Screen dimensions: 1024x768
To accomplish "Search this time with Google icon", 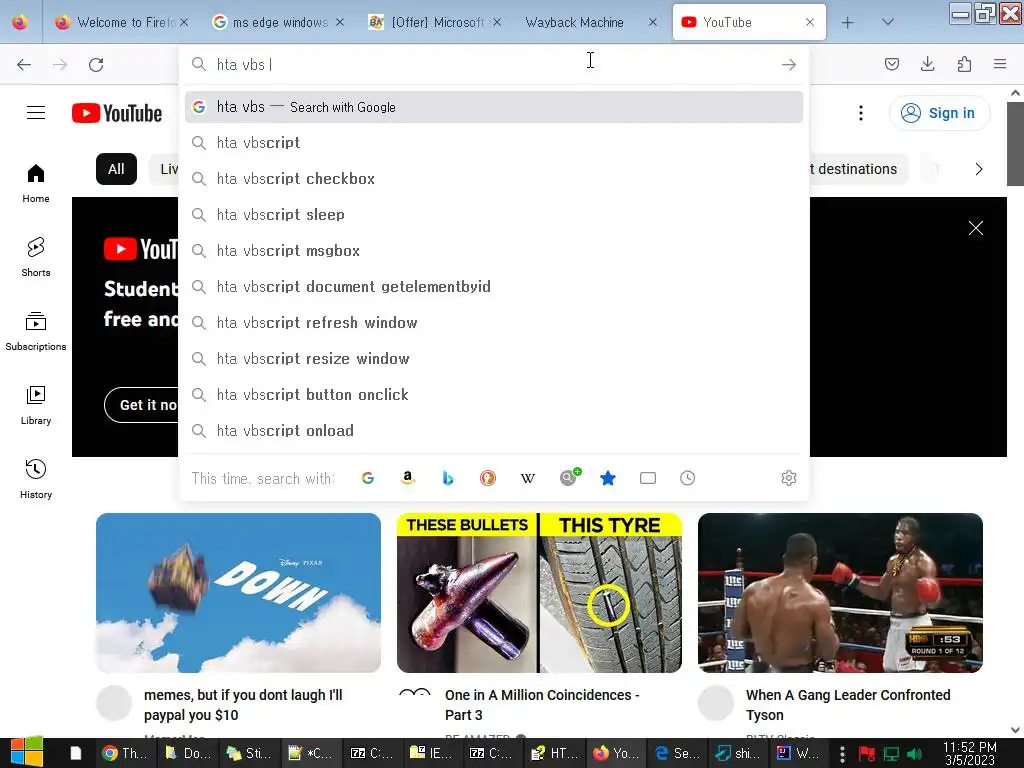I will 368,478.
